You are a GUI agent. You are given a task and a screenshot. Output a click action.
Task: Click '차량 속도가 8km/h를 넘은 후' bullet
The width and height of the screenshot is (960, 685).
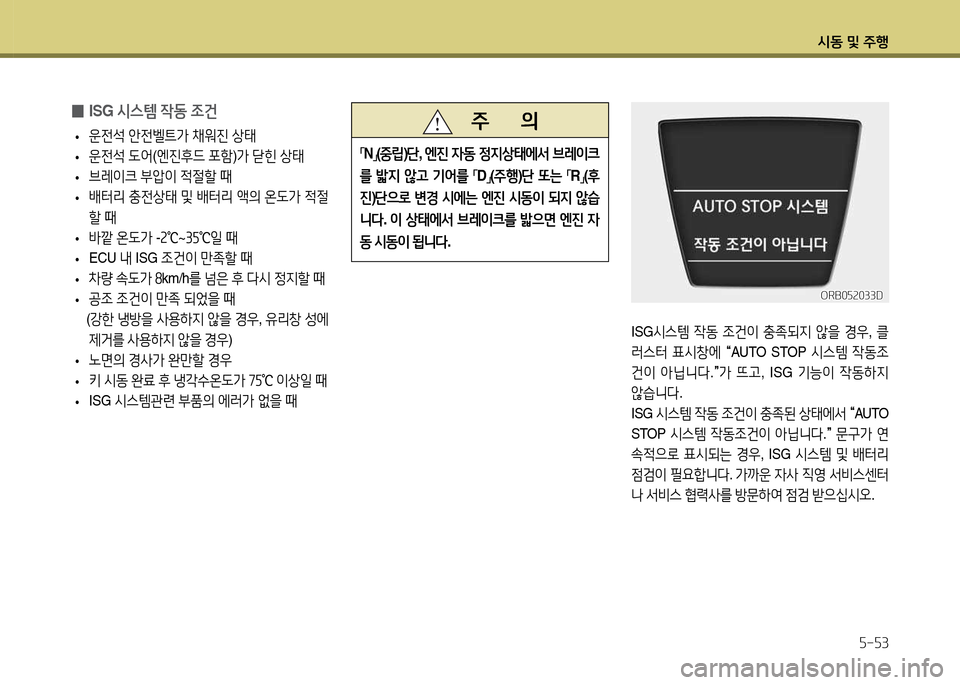pos(206,279)
